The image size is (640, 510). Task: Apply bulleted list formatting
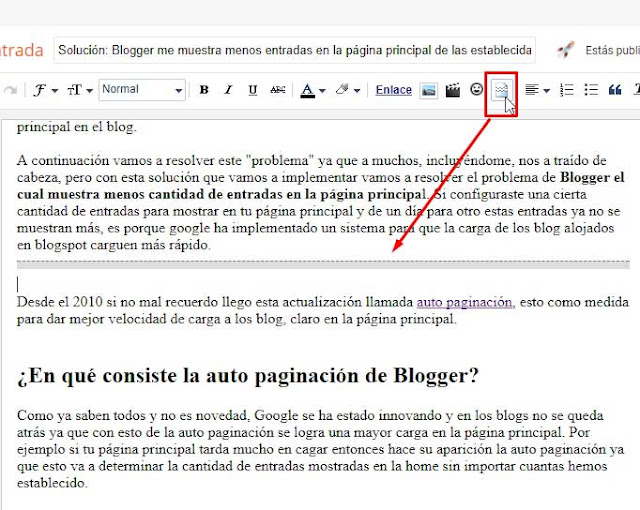tap(591, 90)
